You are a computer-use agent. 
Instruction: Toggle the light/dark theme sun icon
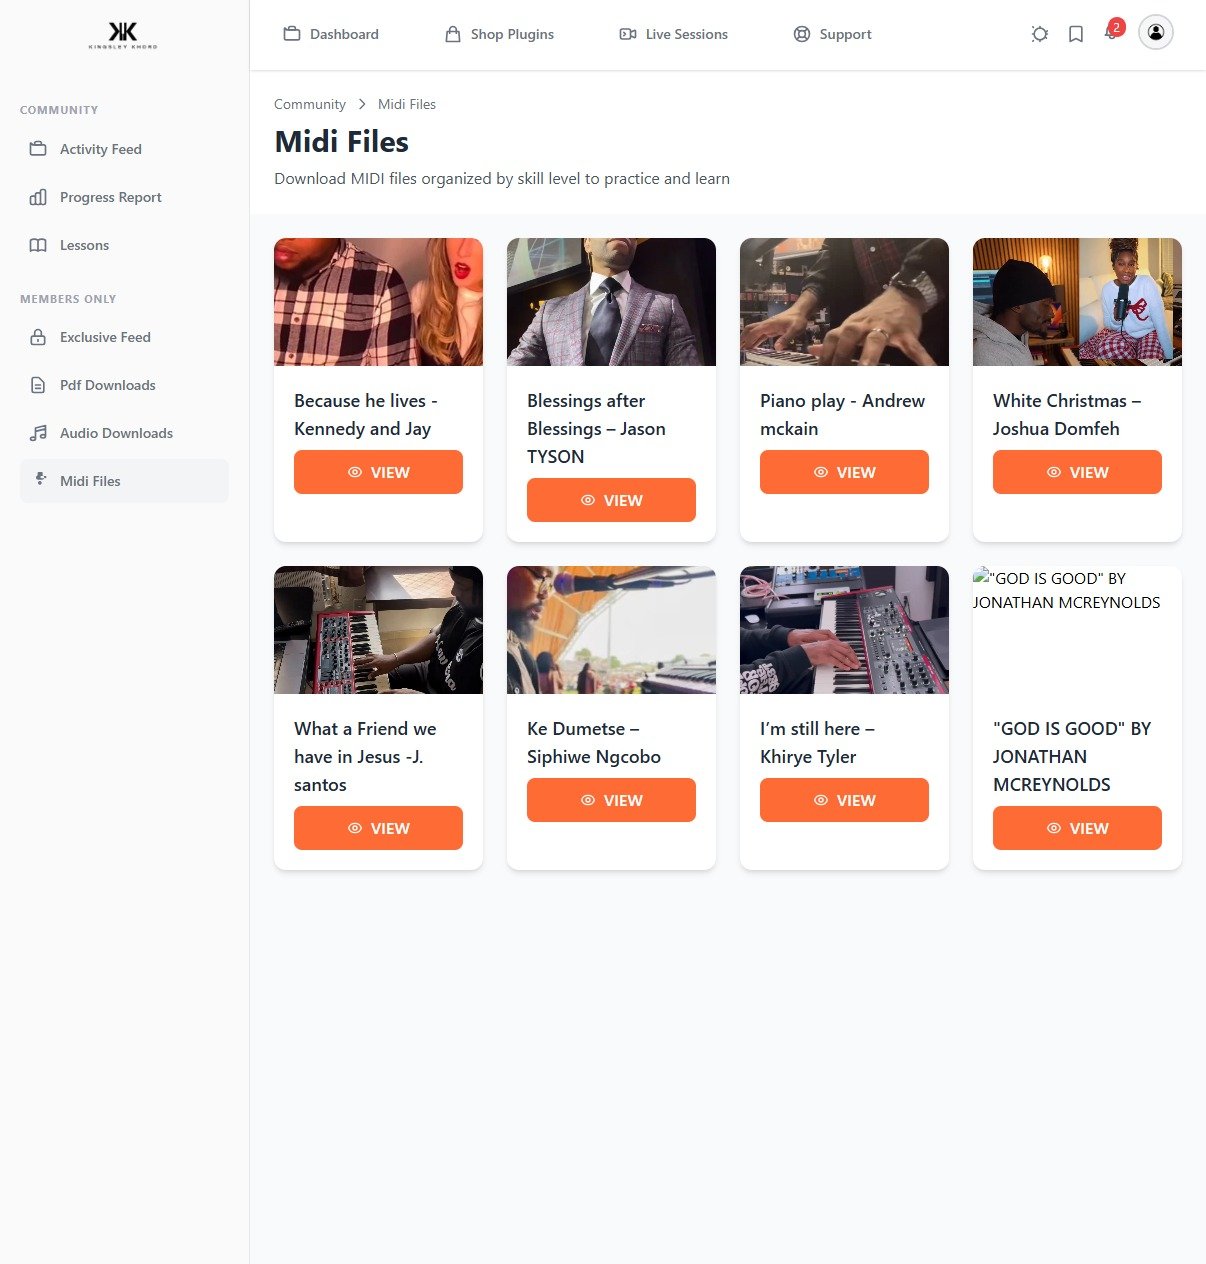click(x=1040, y=34)
